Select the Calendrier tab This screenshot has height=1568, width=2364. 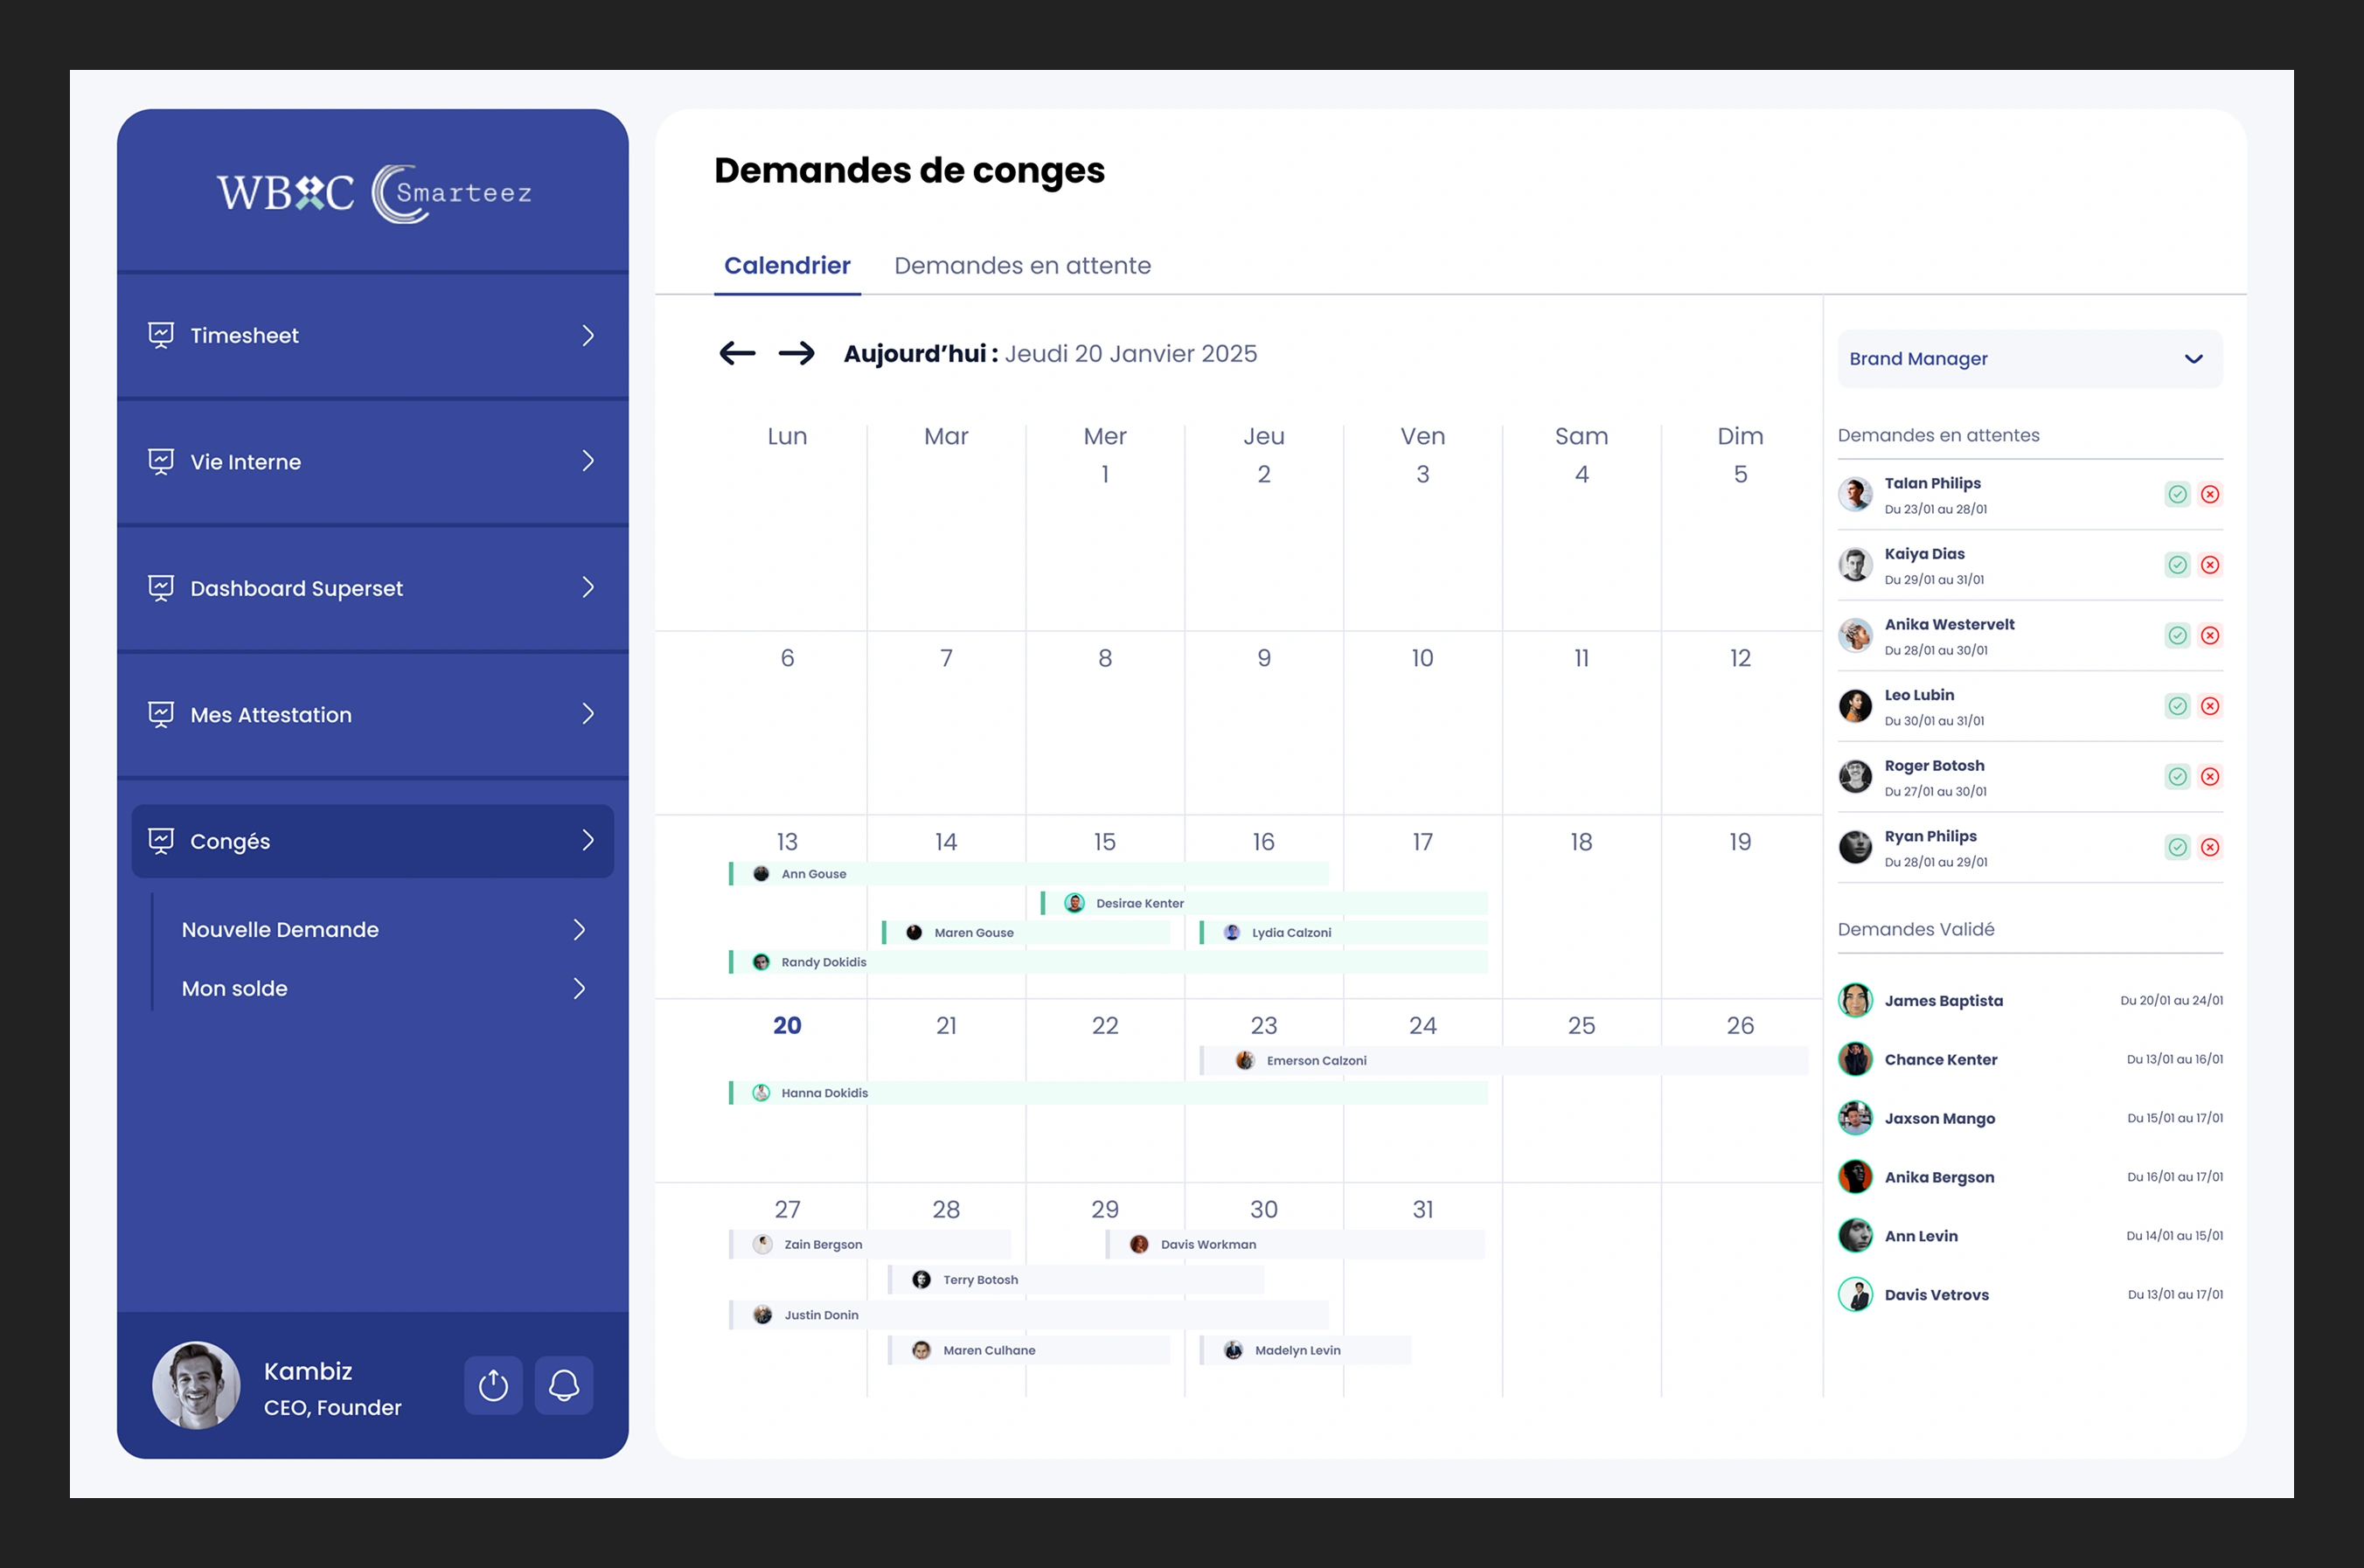(787, 265)
